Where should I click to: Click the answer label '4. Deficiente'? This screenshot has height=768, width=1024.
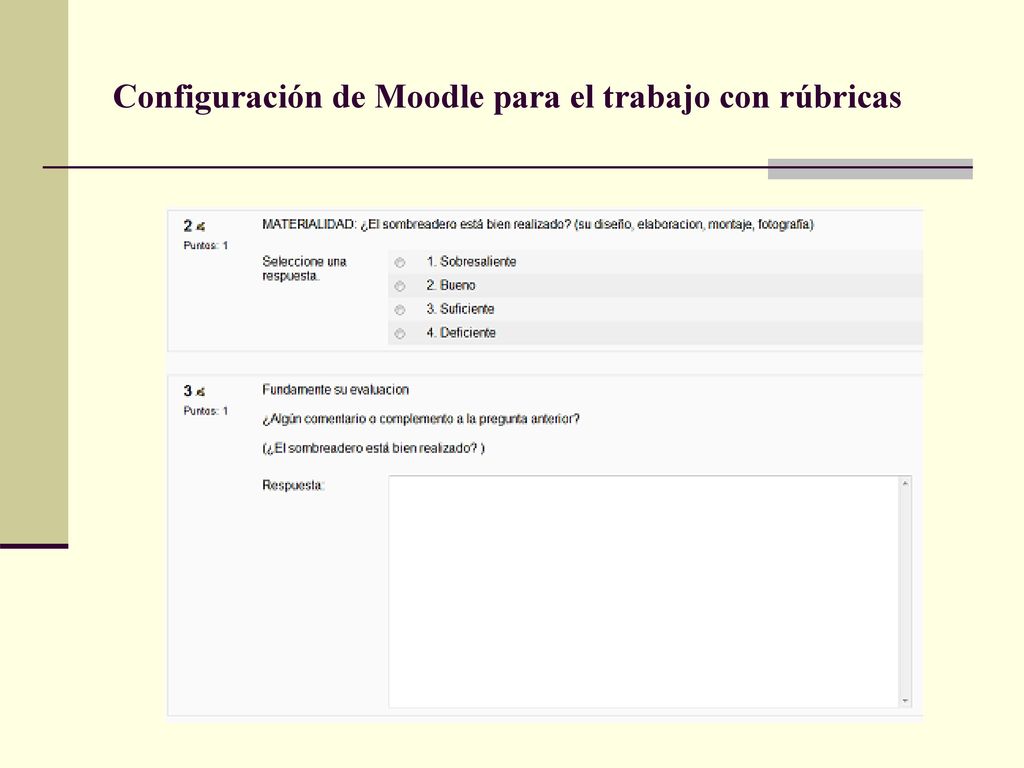(x=461, y=332)
